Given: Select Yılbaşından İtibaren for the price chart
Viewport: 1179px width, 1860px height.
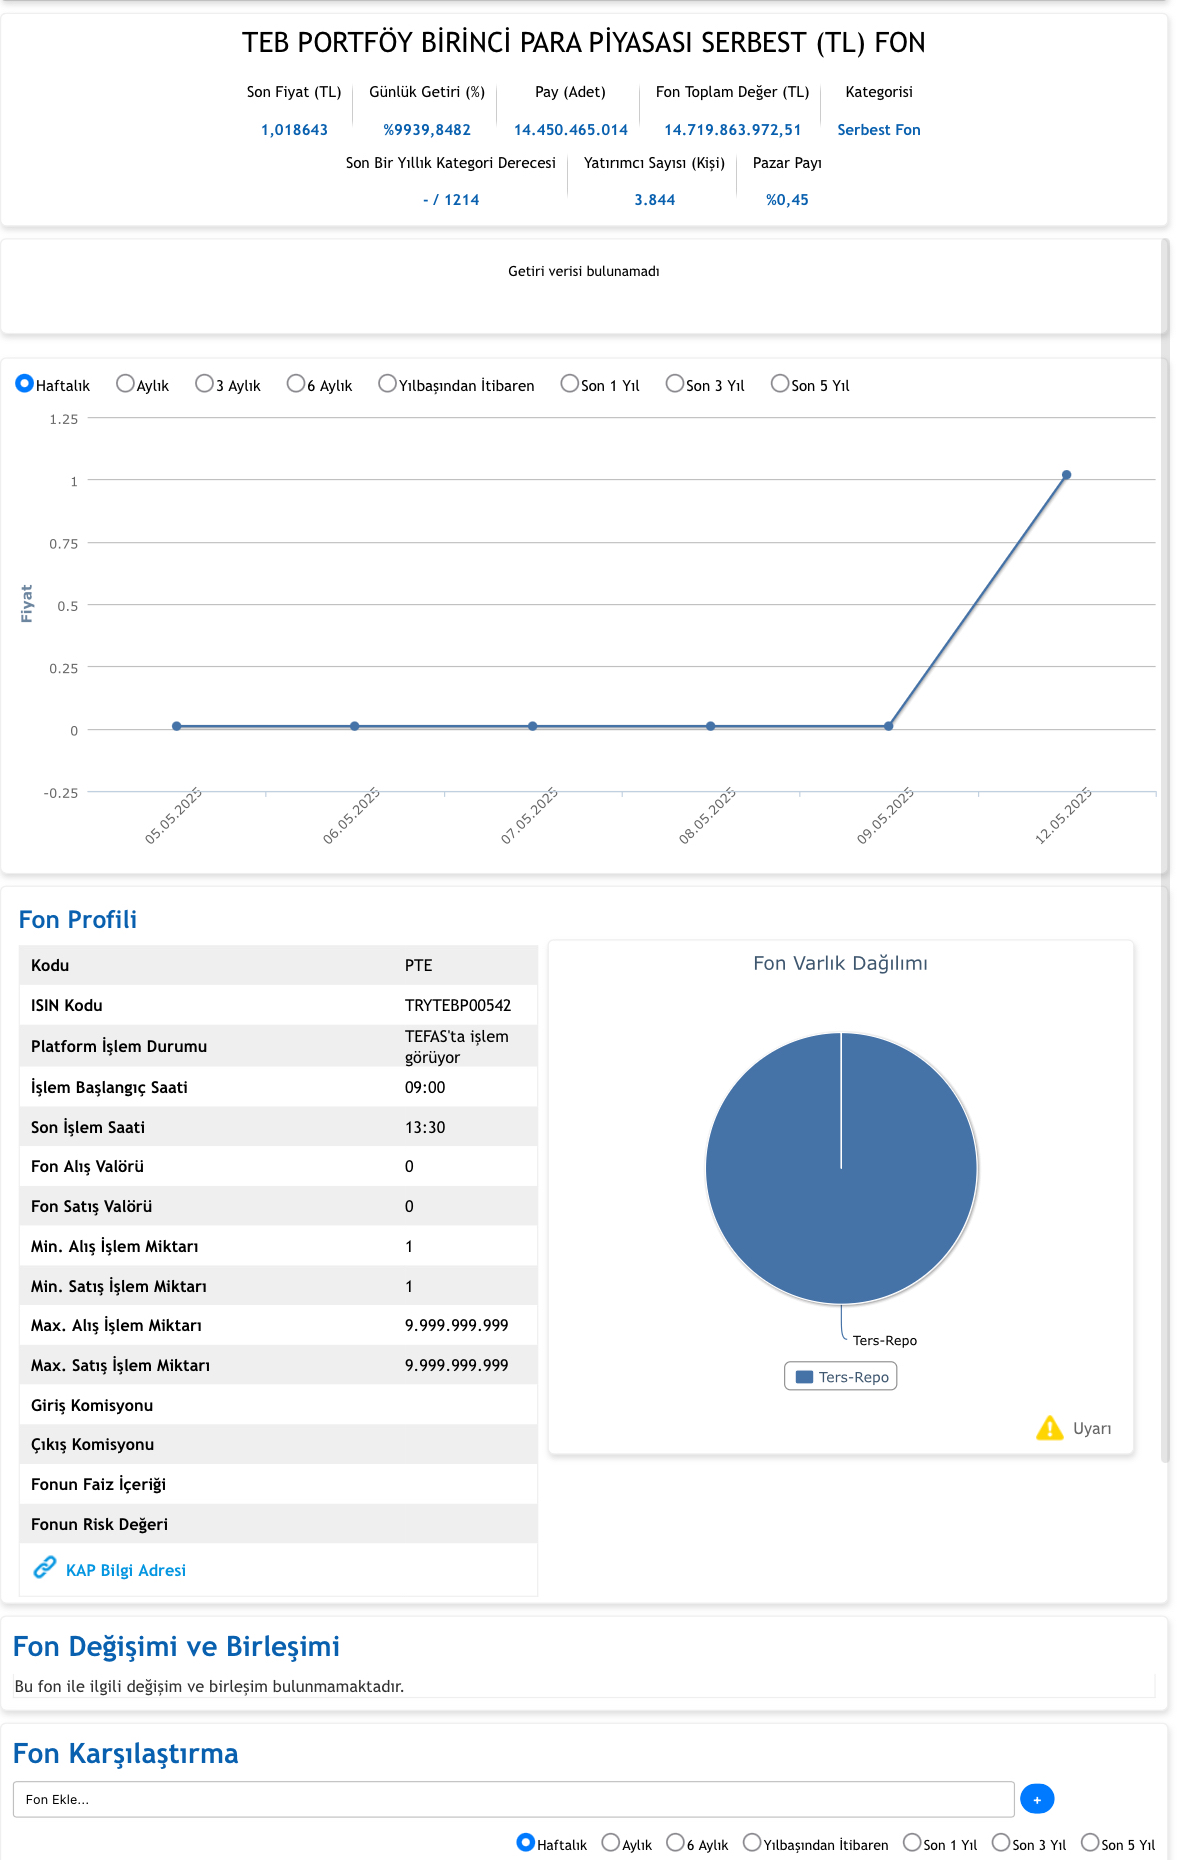Looking at the screenshot, I should [x=387, y=384].
